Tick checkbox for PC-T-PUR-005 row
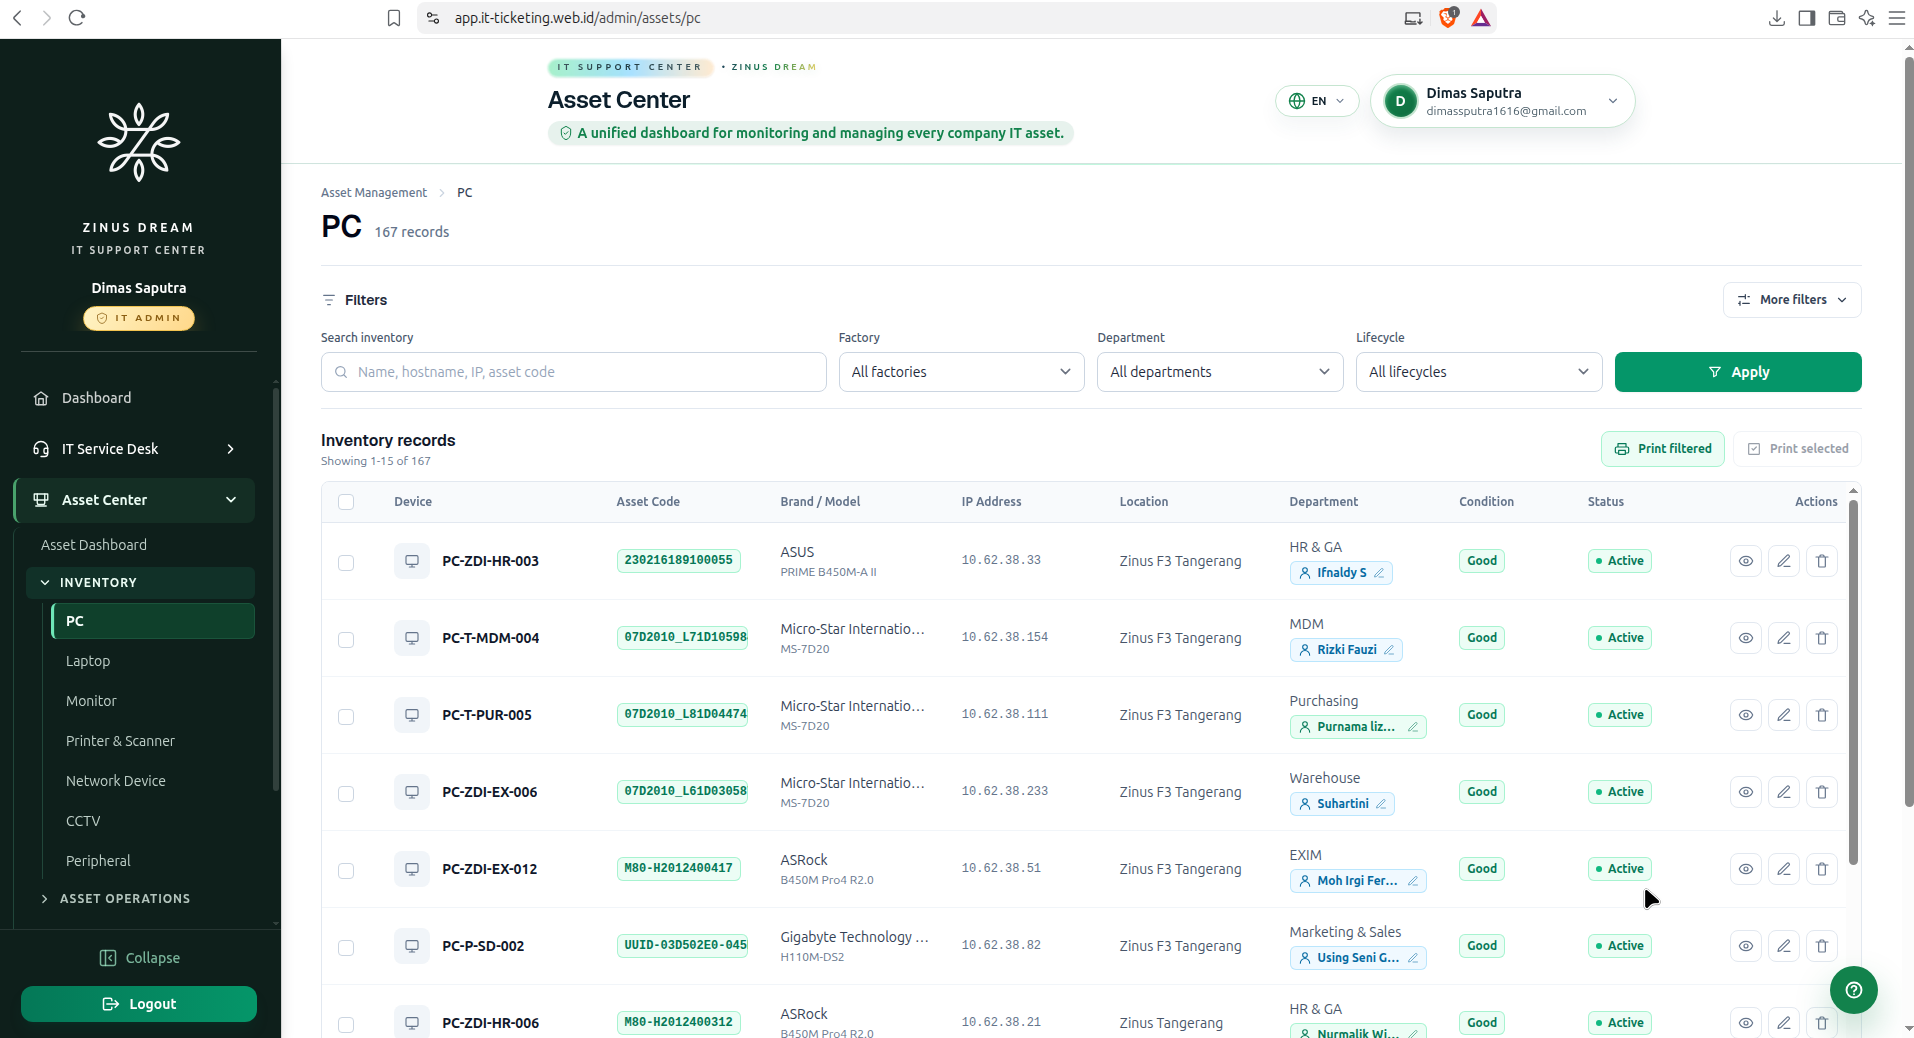Image resolution: width=1914 pixels, height=1038 pixels. pyautogui.click(x=346, y=717)
